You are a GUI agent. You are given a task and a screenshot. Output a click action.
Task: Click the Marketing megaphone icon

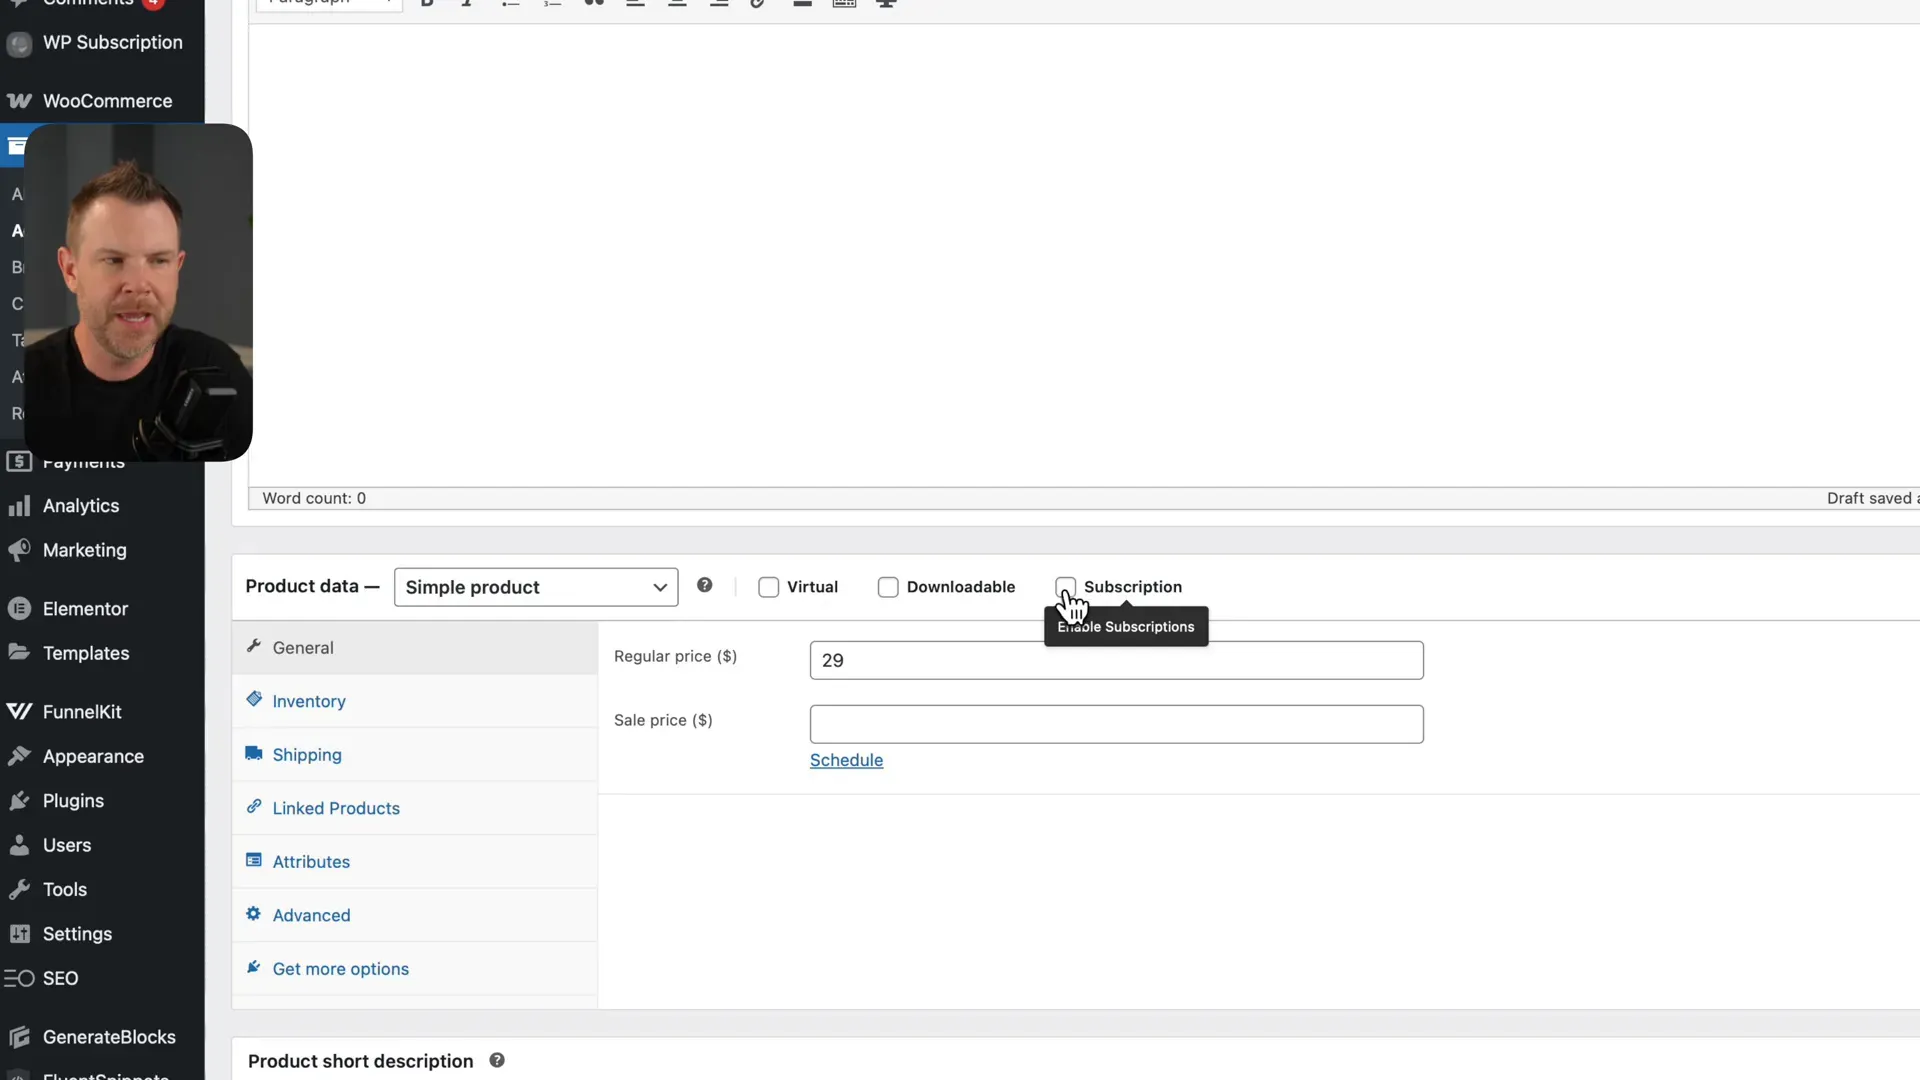(19, 550)
